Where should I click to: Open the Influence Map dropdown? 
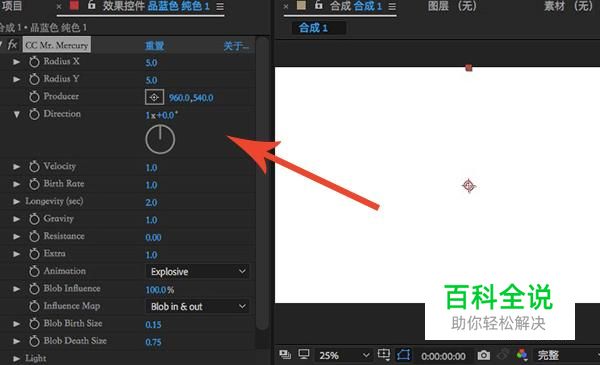[x=197, y=306]
